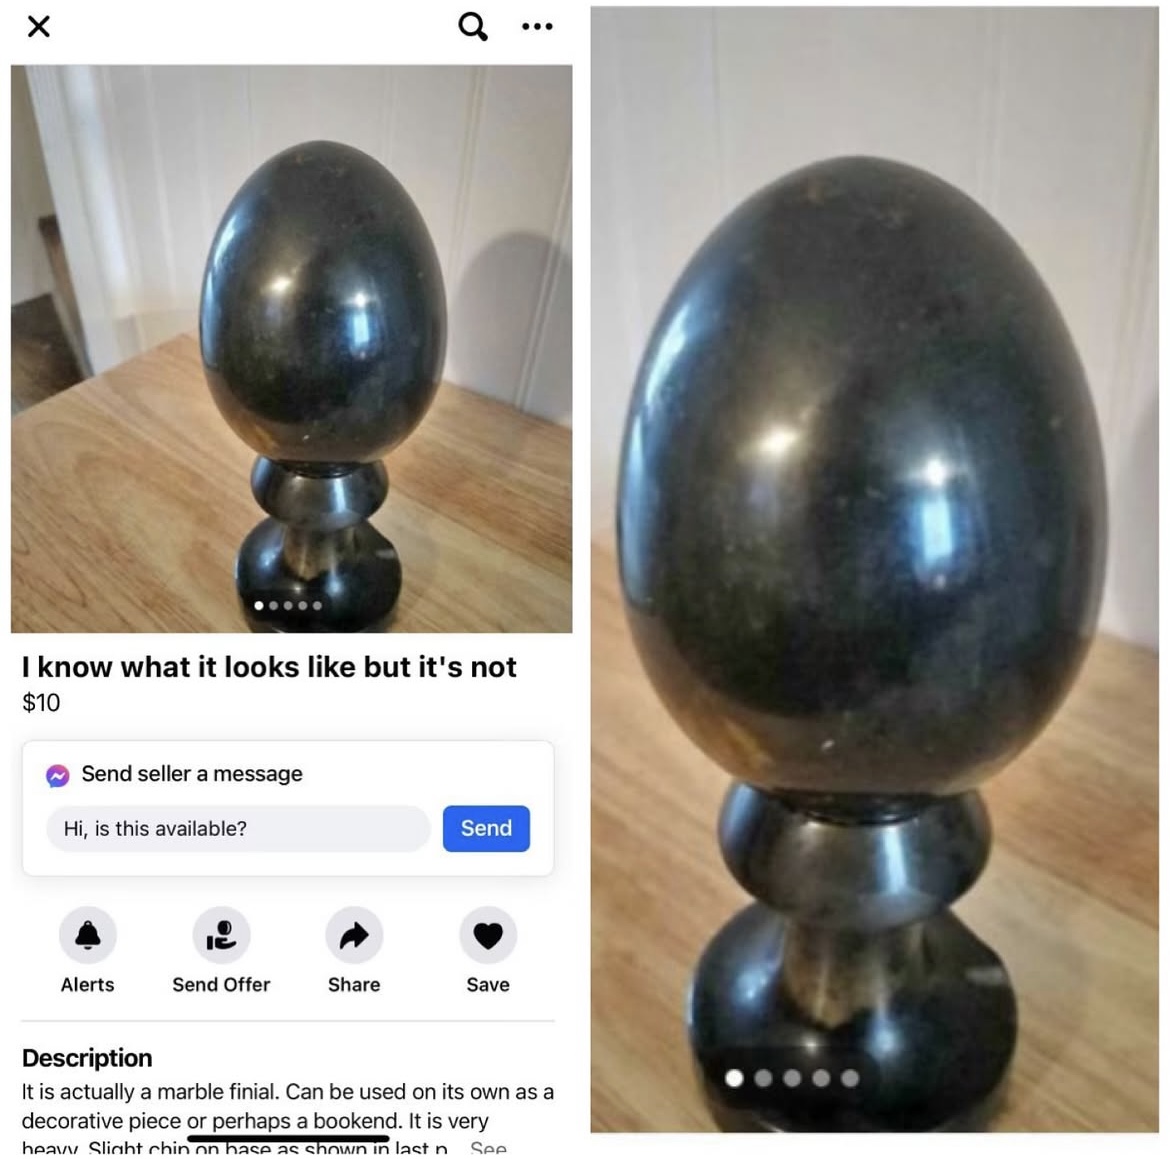Select the last dot in the listing photo carousel
This screenshot has width=1170, height=1159.
coord(317,605)
